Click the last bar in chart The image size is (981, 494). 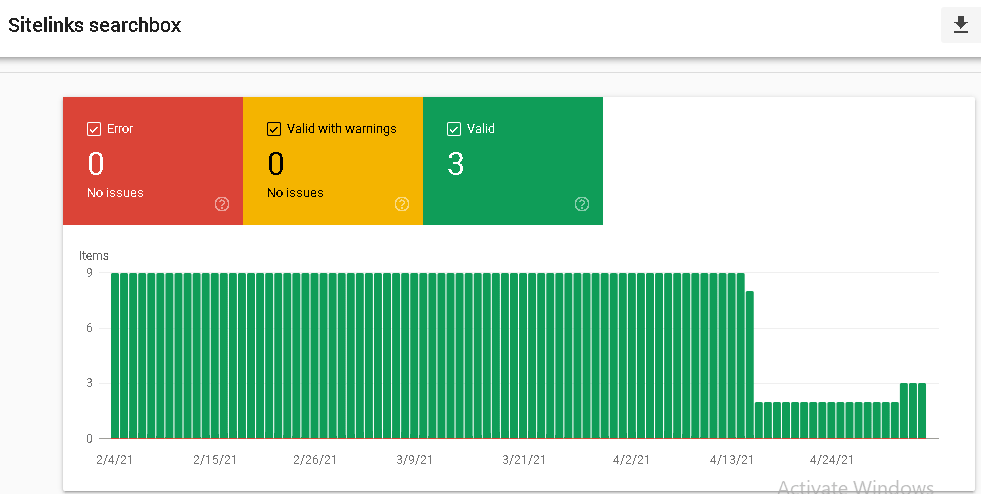922,411
